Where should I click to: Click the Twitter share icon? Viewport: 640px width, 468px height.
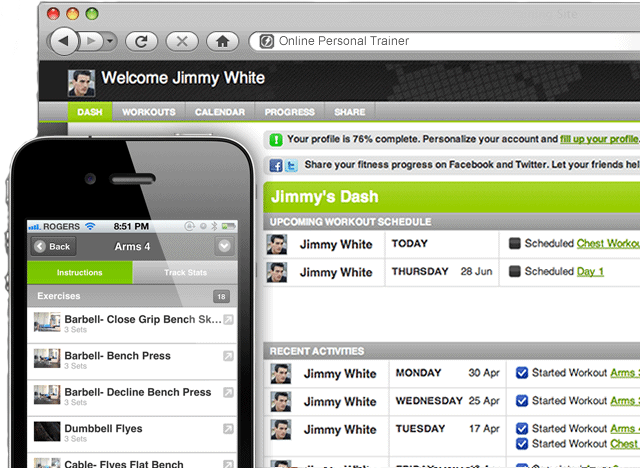pos(291,166)
